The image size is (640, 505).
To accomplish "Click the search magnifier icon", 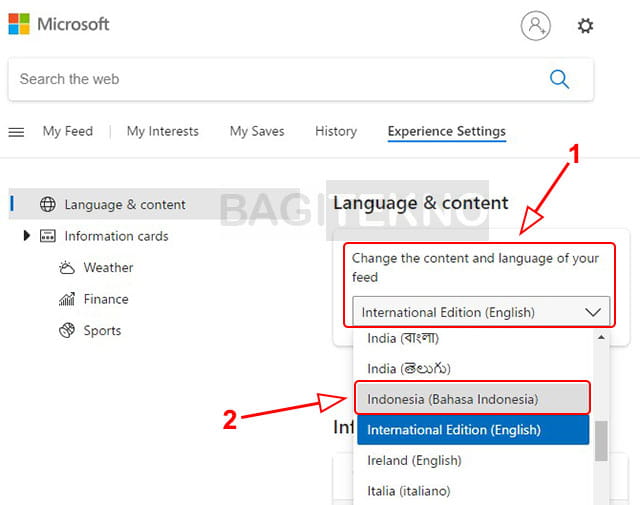I will pos(559,79).
